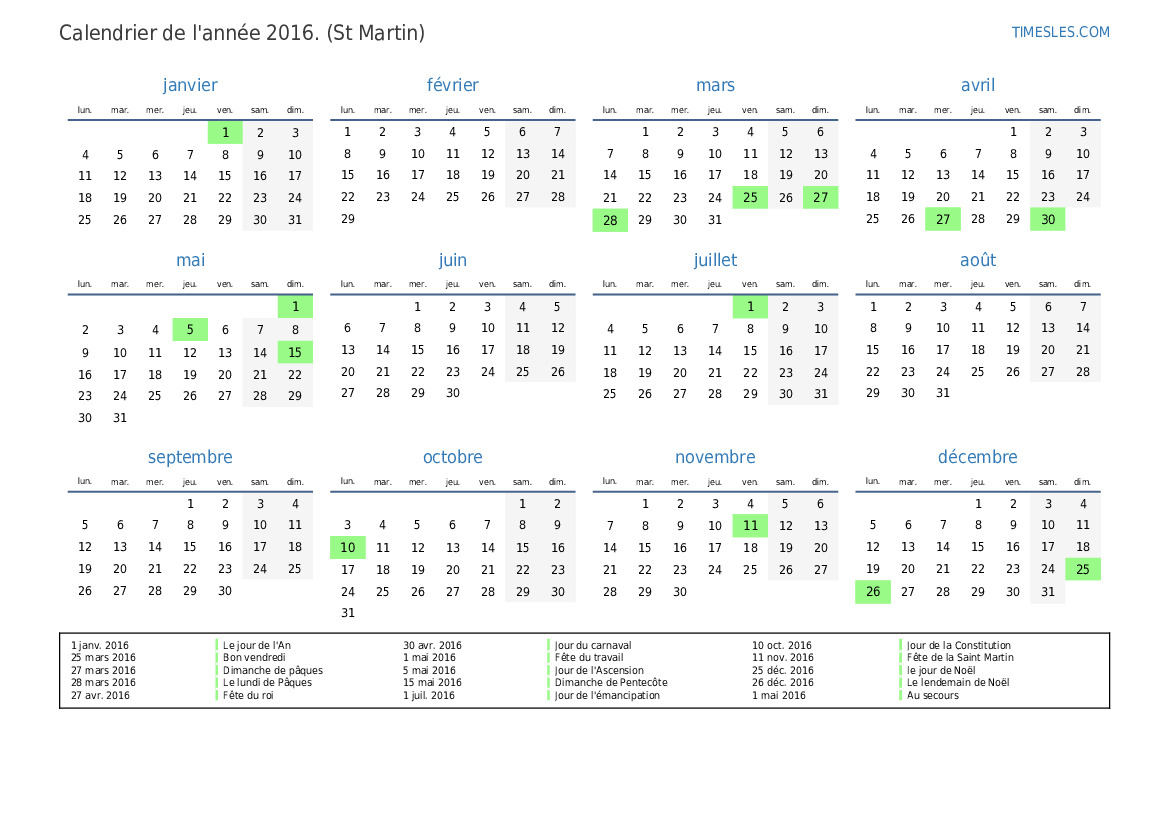
Task: Open the TIMESLES.COM link
Action: [1060, 32]
